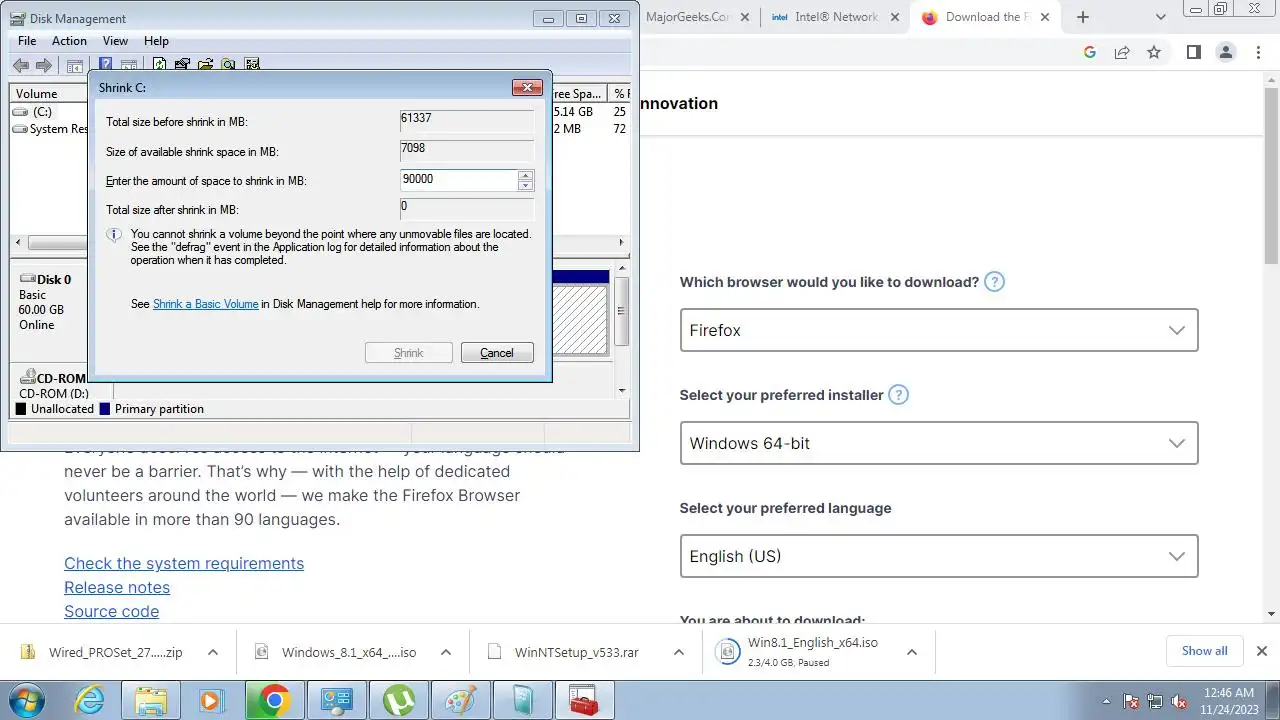Click help icon next to preferred installer
This screenshot has width=1280, height=720.
click(899, 395)
